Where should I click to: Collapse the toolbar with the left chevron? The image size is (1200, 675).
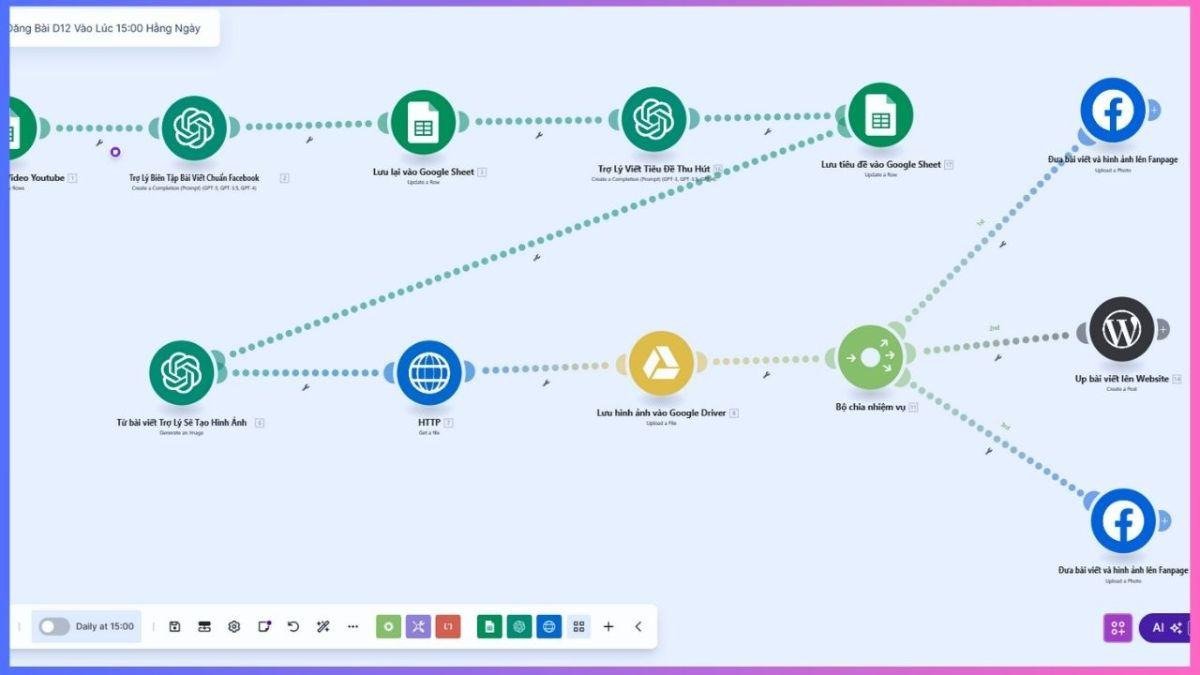(x=638, y=627)
